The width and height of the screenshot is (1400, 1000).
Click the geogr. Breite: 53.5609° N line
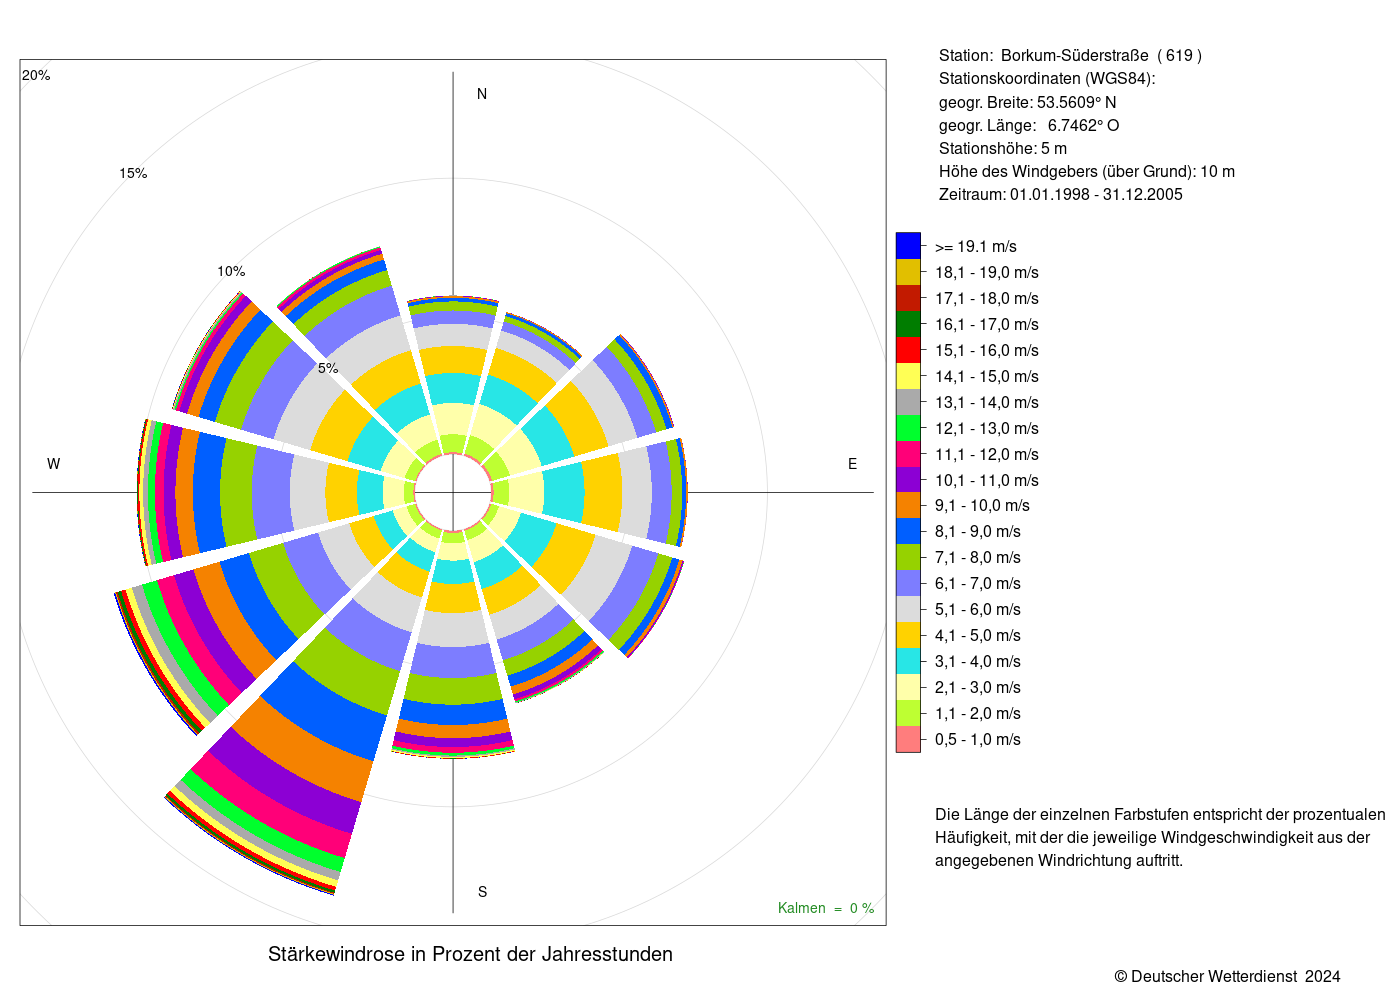tap(1027, 102)
